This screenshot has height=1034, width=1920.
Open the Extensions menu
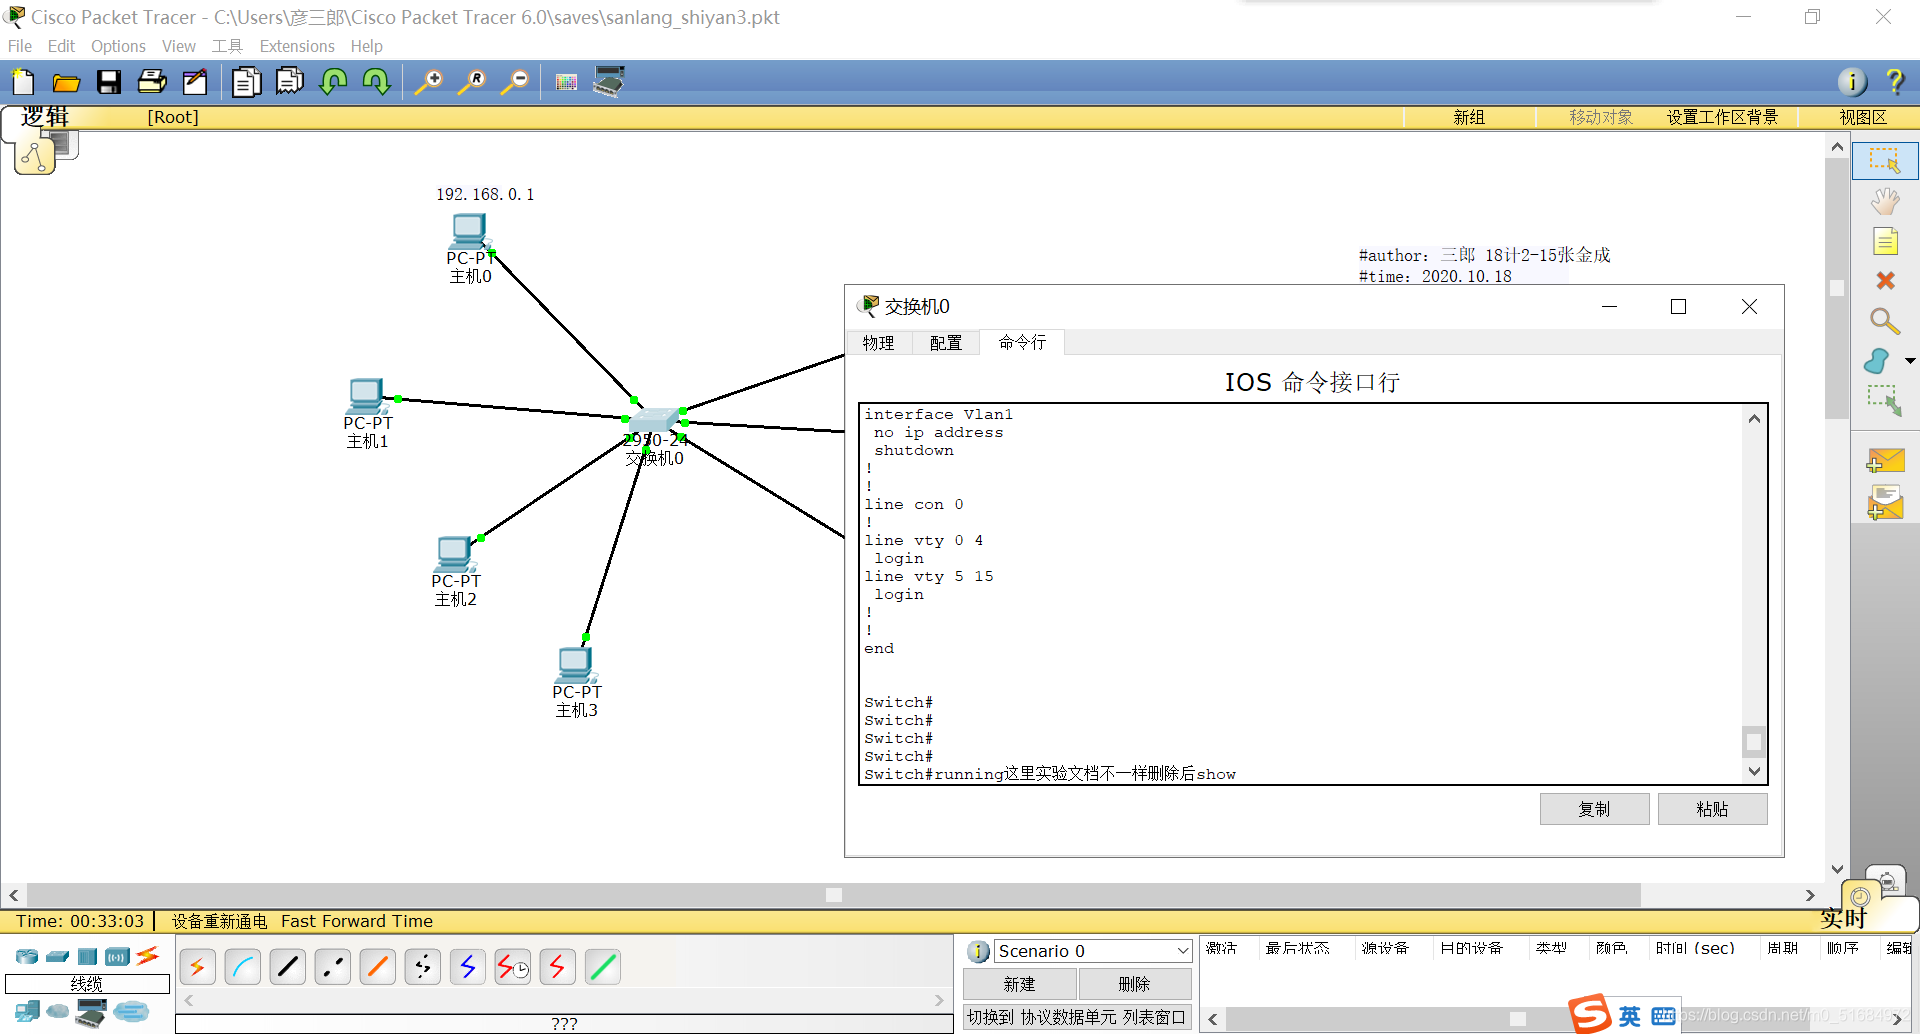click(x=297, y=46)
